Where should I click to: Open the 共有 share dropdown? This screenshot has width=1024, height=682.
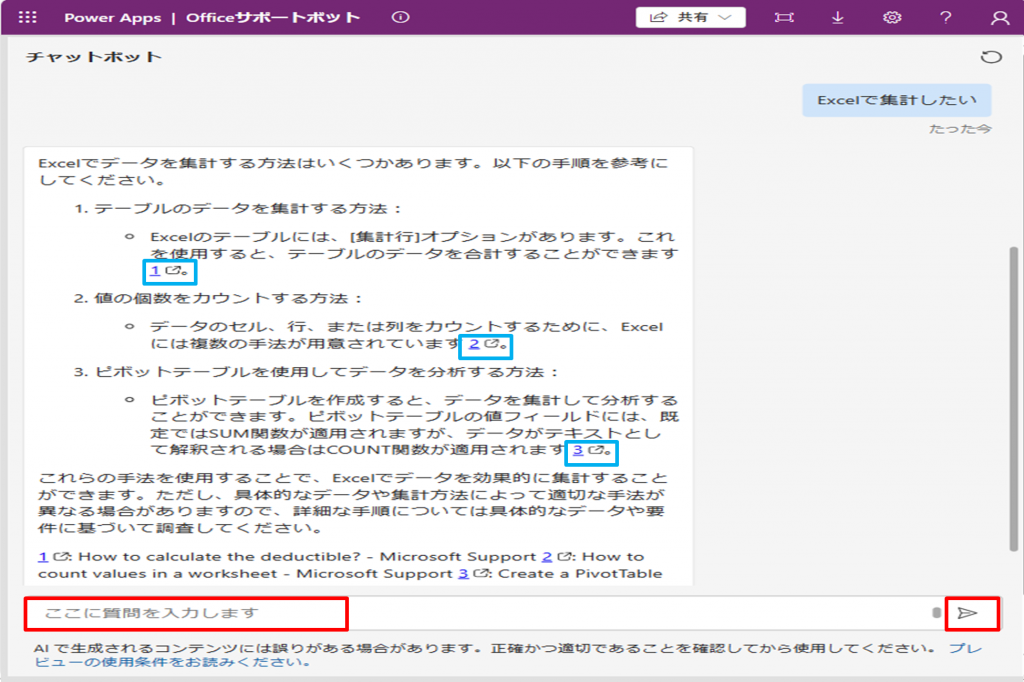tap(690, 17)
